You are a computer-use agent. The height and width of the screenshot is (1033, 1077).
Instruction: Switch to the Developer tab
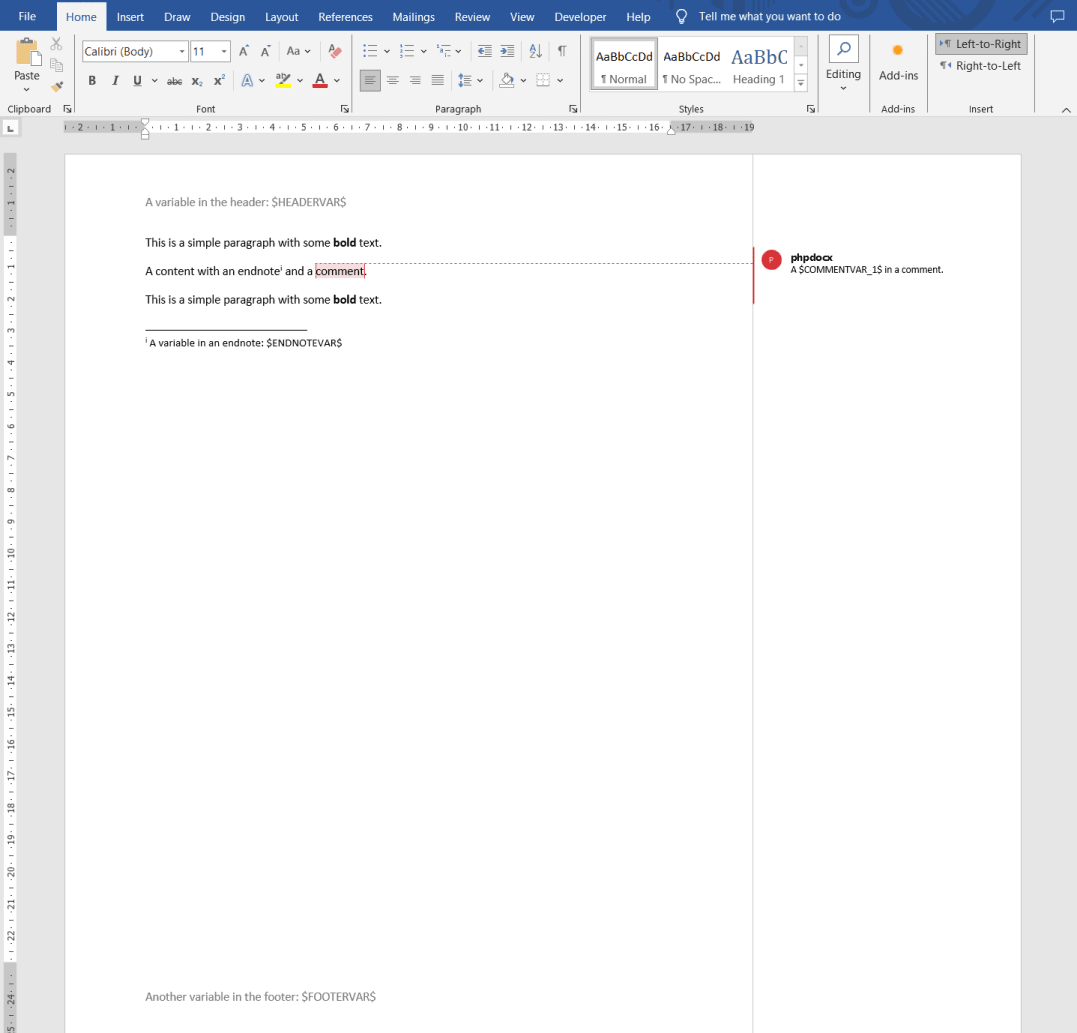click(580, 17)
